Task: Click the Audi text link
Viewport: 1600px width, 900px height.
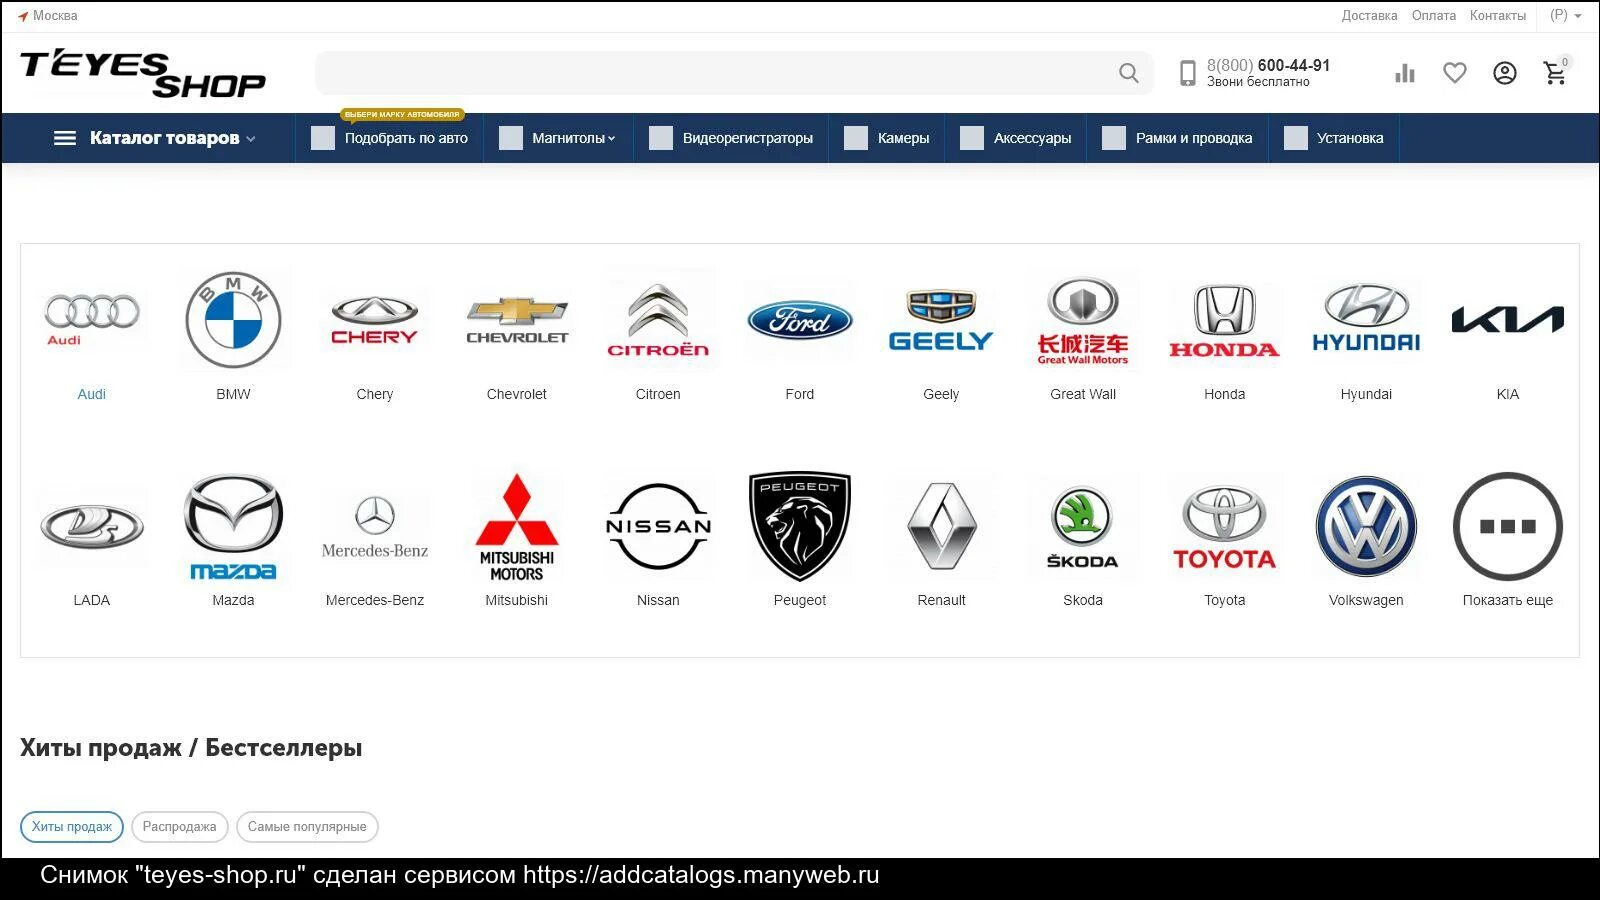Action: (92, 394)
